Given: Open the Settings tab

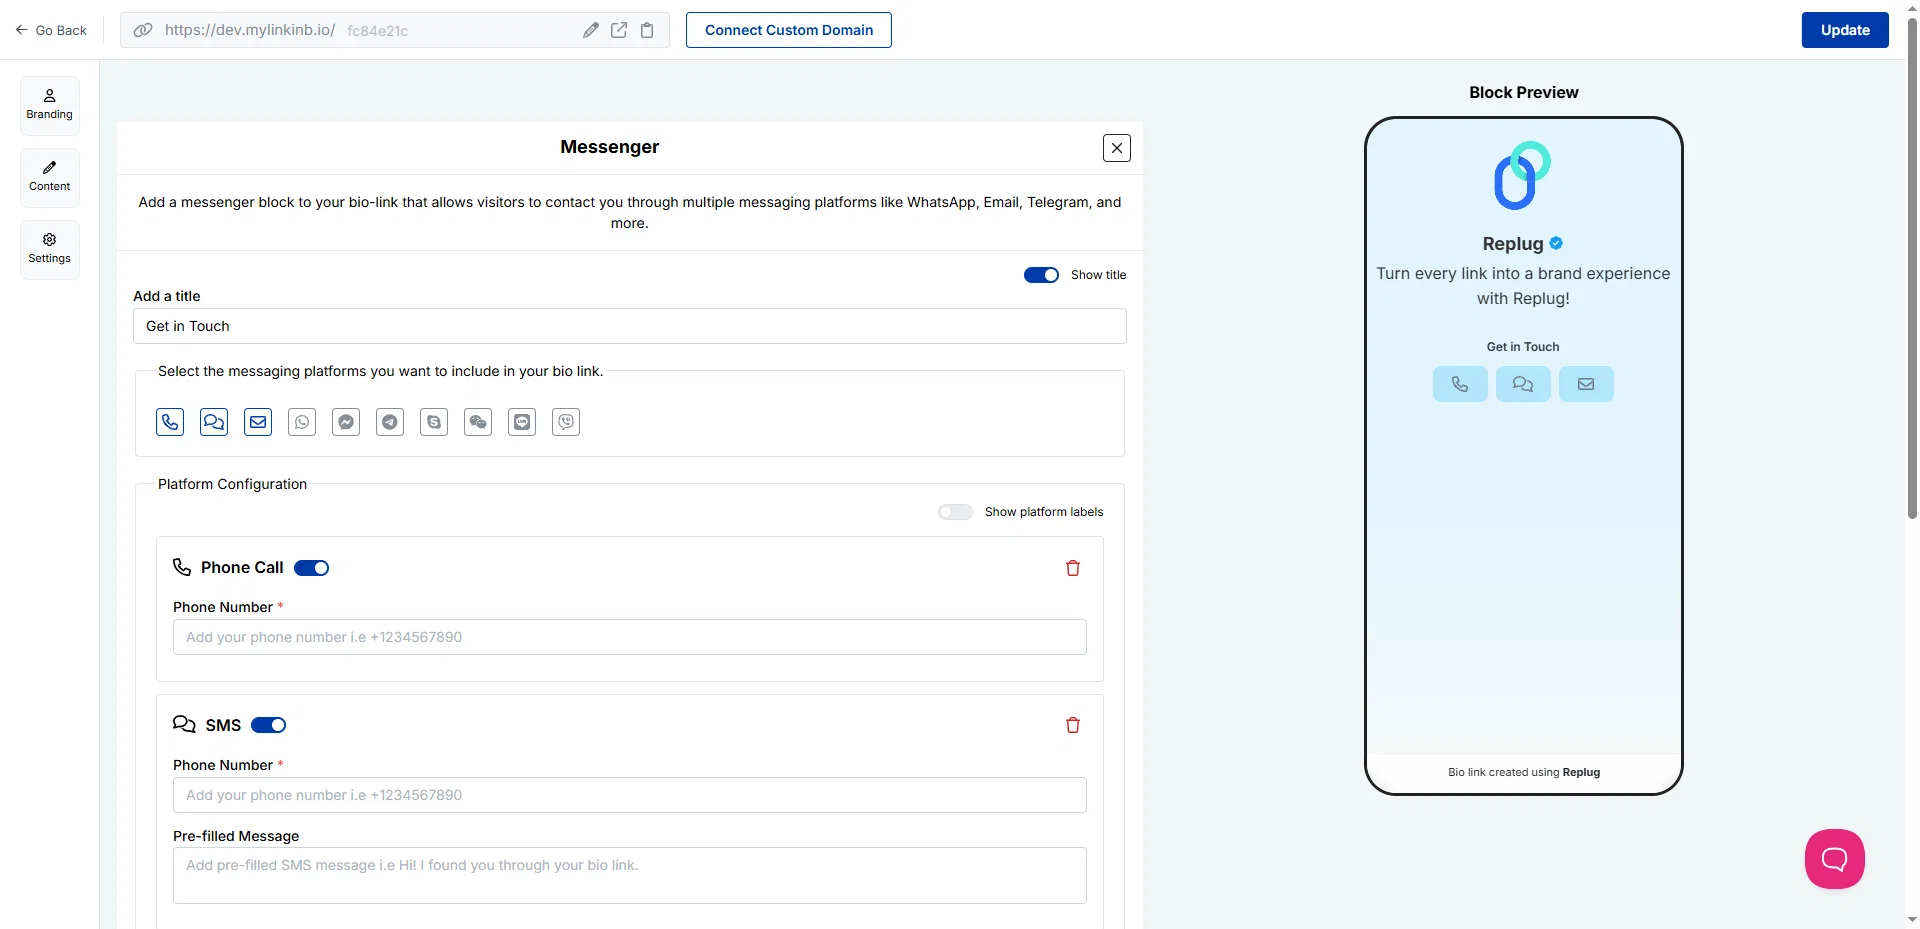Looking at the screenshot, I should pyautogui.click(x=50, y=249).
